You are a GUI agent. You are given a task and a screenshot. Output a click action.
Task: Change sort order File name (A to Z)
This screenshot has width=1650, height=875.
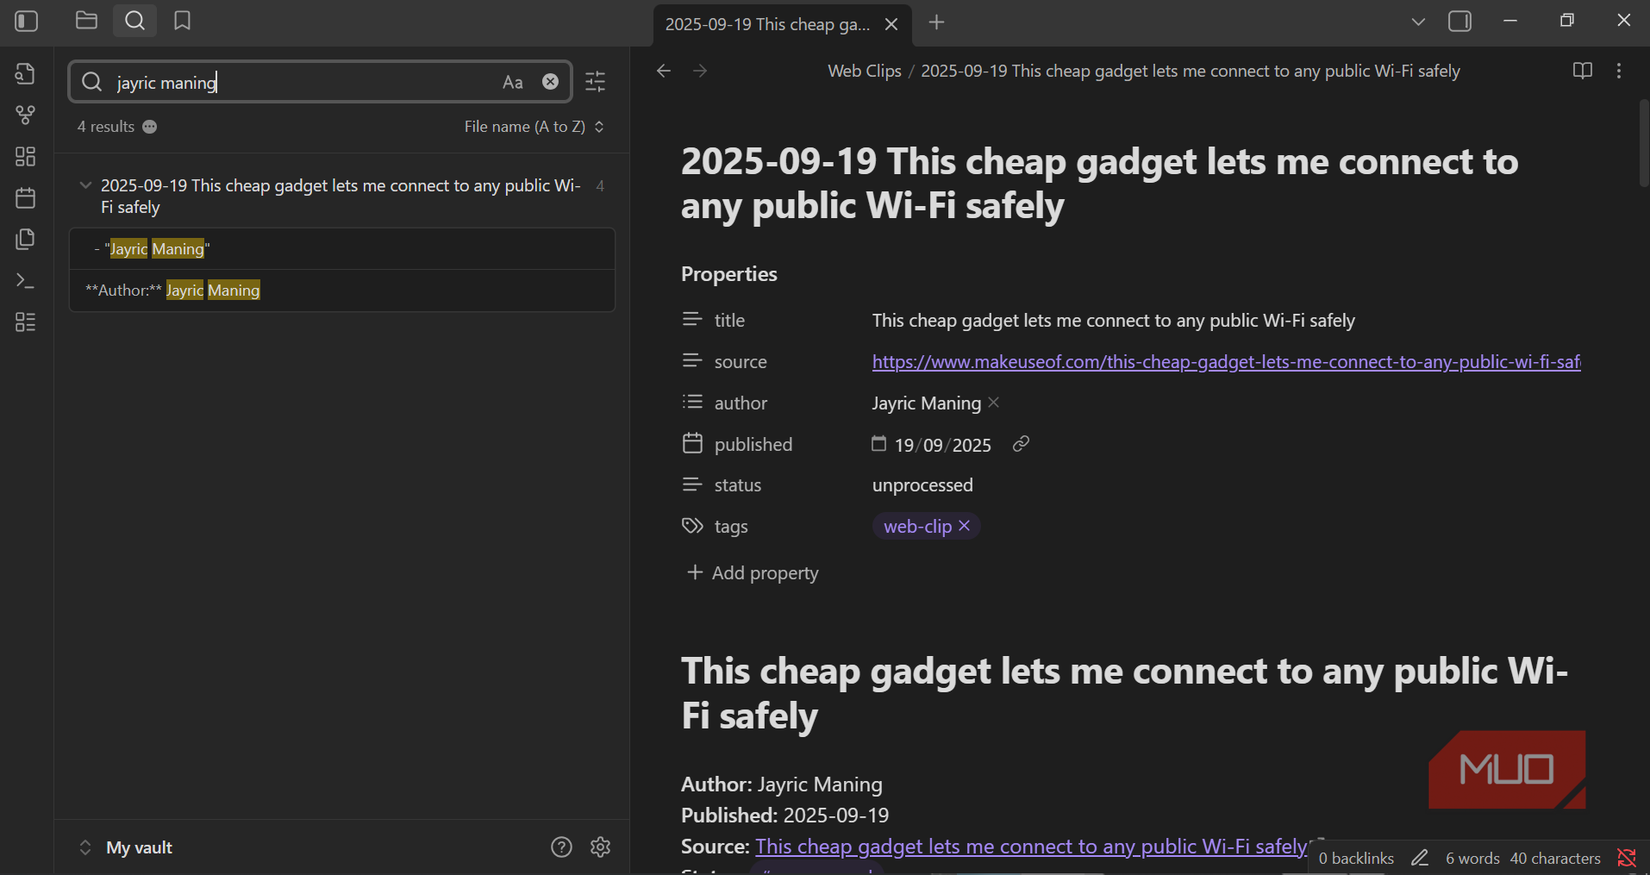534,127
